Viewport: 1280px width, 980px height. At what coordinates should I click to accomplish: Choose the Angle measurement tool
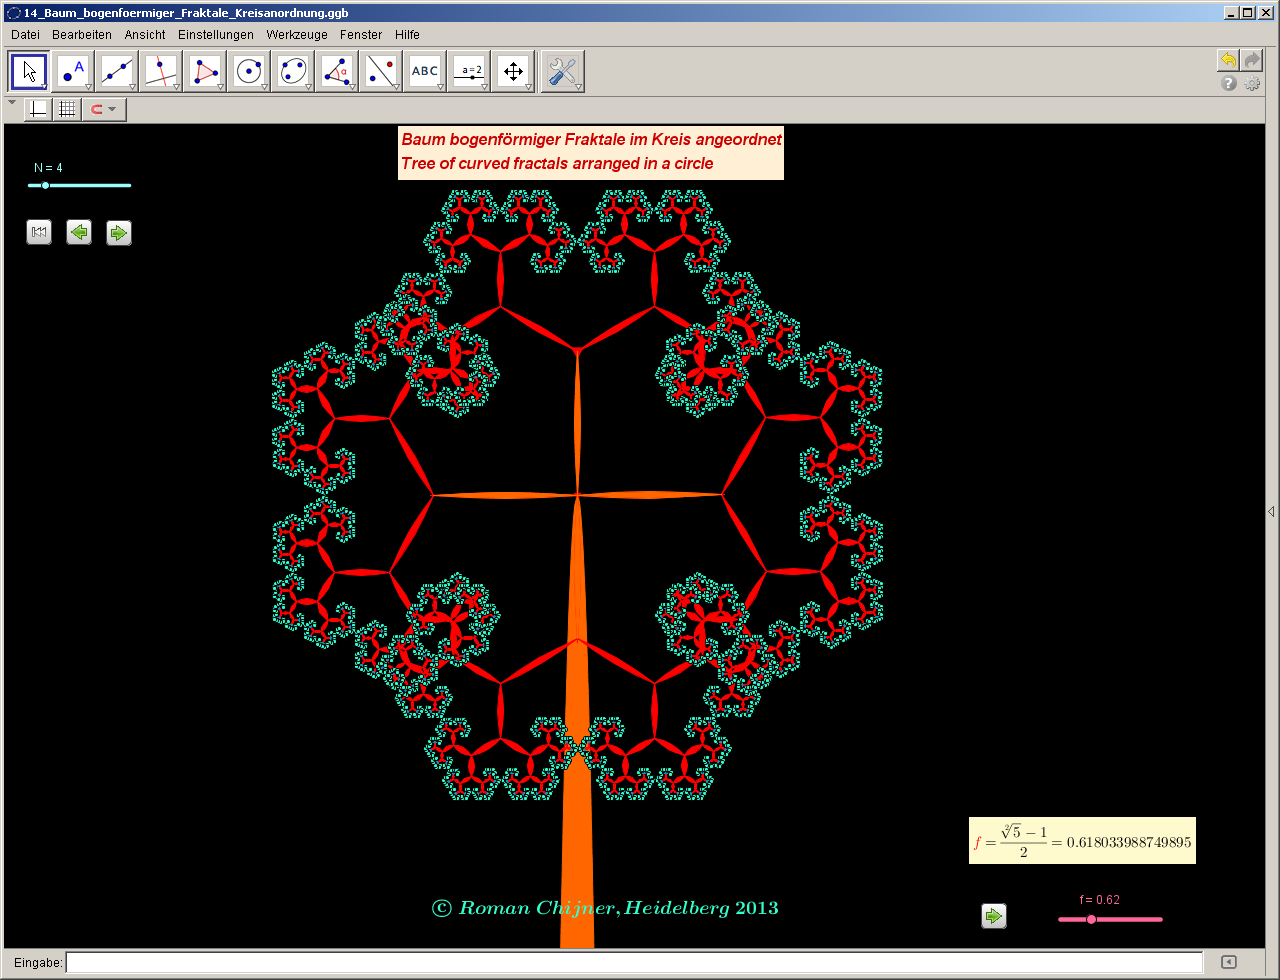click(x=337, y=72)
